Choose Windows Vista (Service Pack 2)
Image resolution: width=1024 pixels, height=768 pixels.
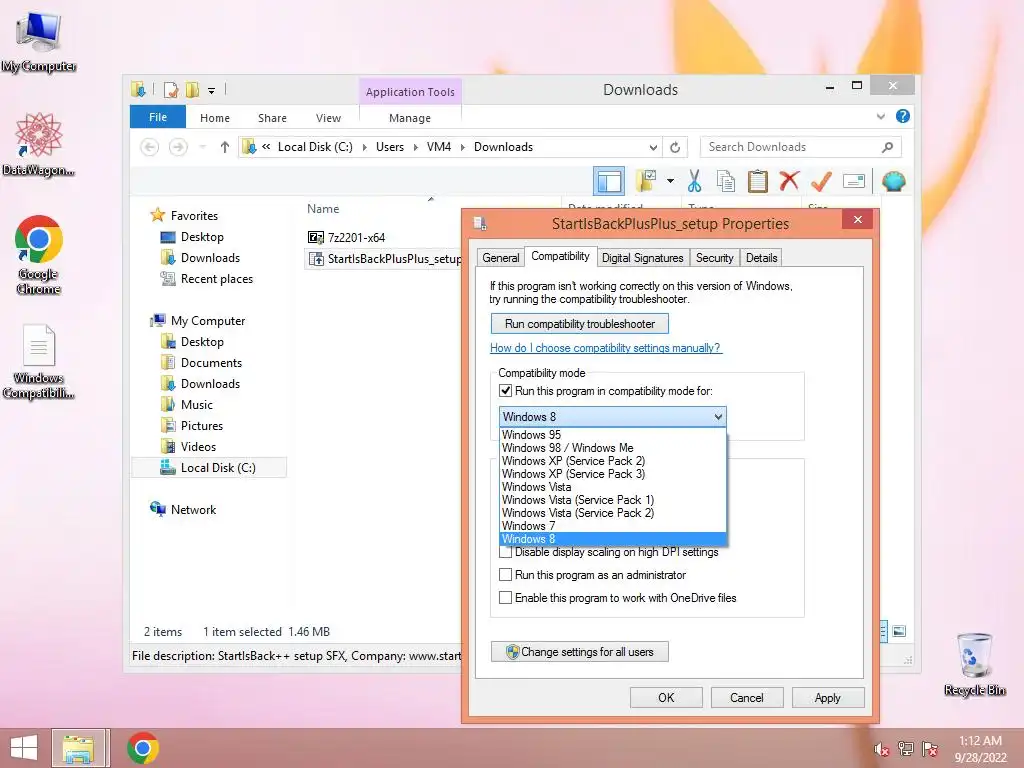coord(613,513)
